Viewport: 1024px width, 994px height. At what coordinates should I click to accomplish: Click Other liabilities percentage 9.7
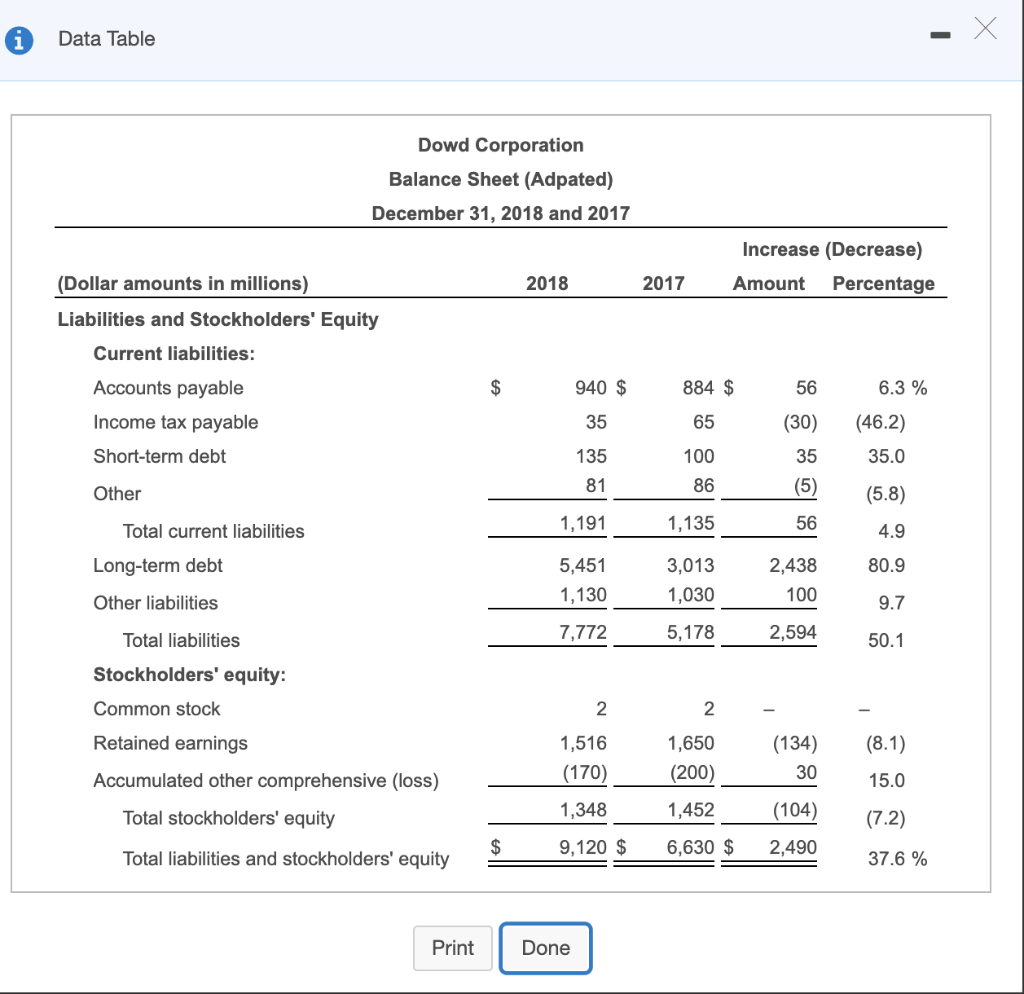(892, 603)
